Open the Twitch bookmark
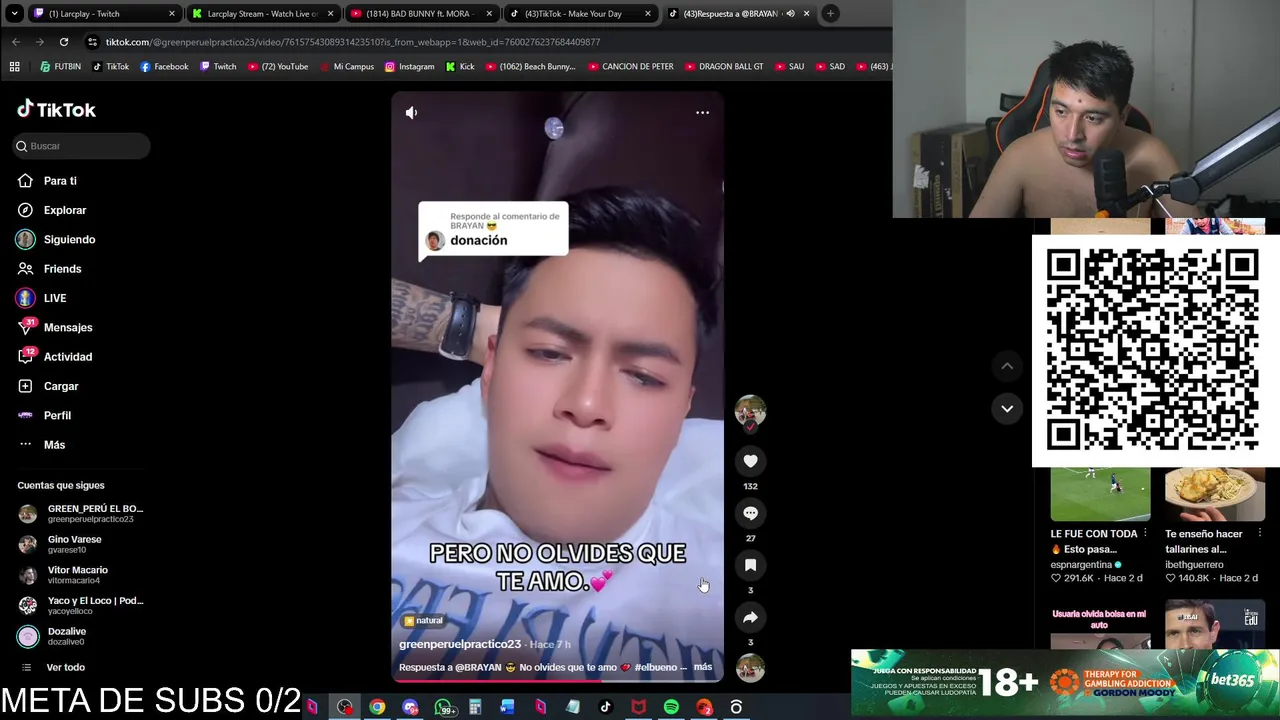This screenshot has width=1280, height=720. coord(218,67)
